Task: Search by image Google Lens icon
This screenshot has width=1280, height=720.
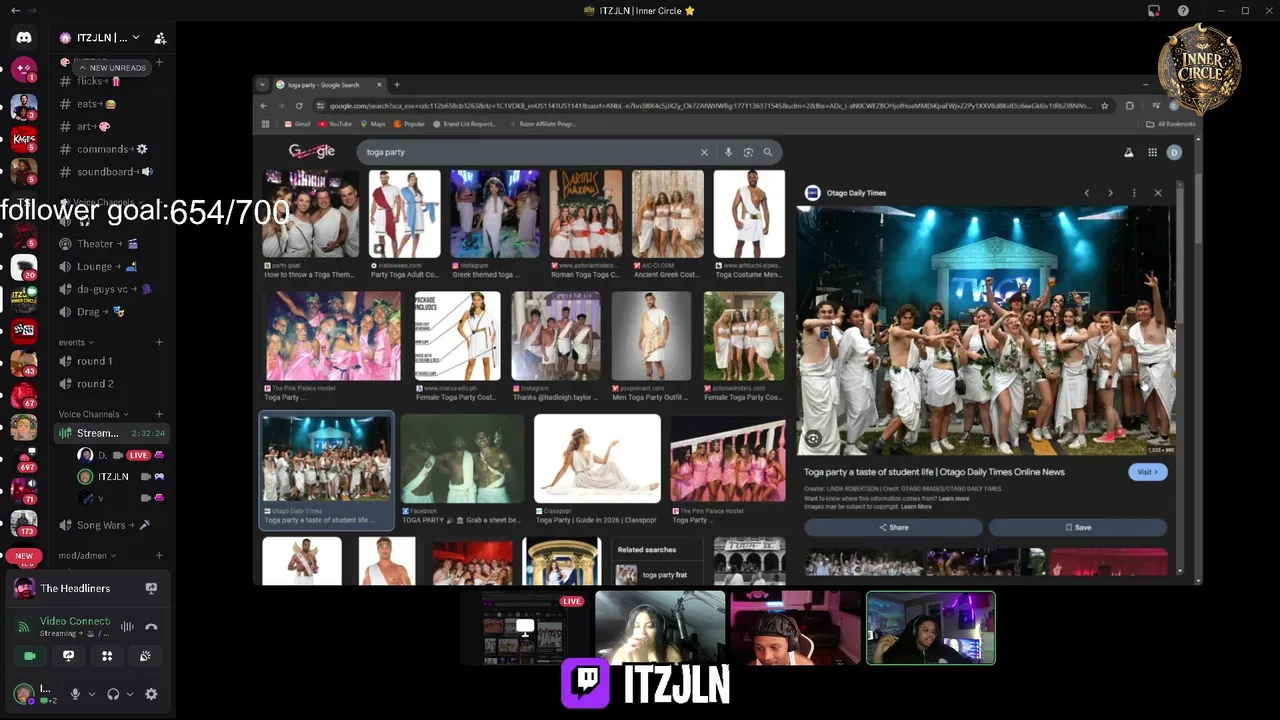Action: 748,152
